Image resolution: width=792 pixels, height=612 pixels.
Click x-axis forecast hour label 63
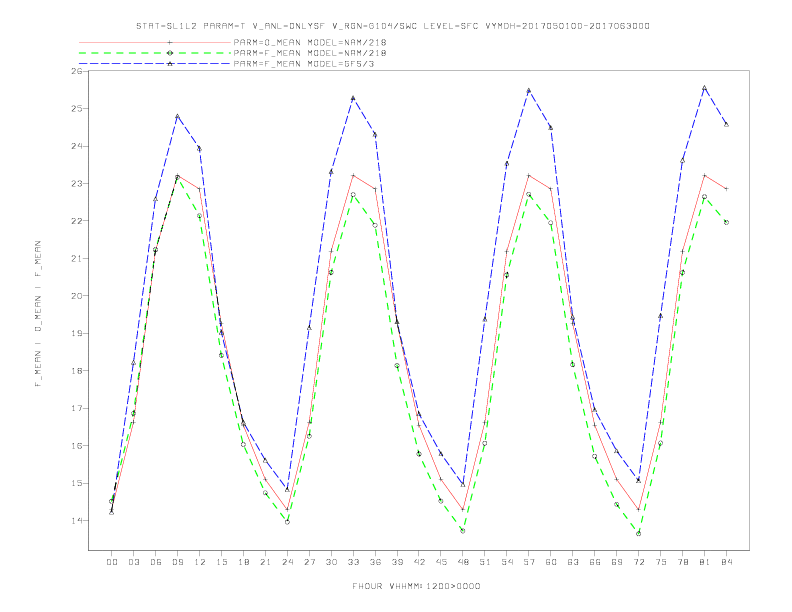573,562
